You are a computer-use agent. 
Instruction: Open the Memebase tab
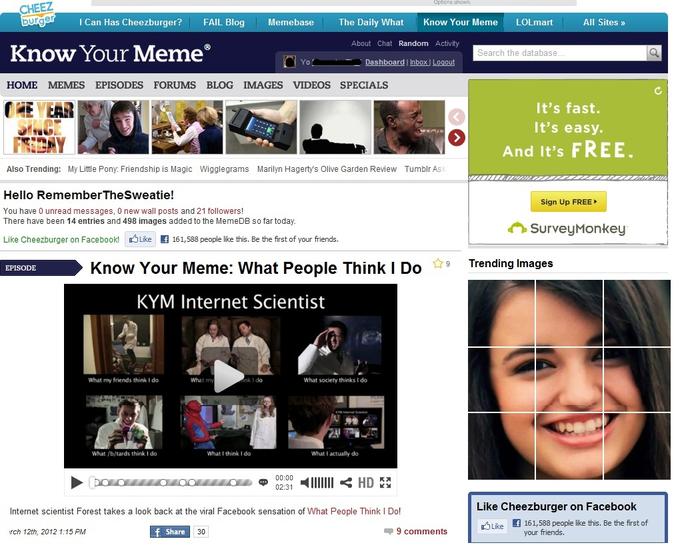(291, 22)
